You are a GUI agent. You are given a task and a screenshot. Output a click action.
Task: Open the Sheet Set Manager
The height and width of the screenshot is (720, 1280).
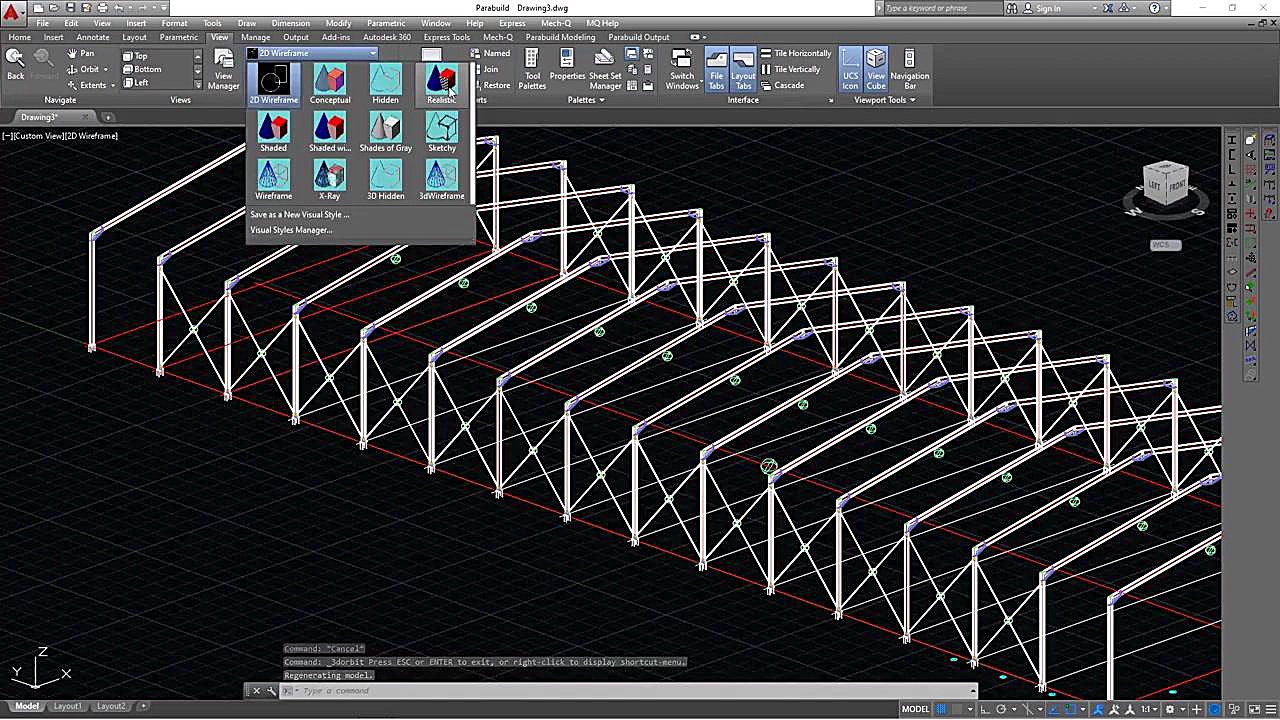point(605,69)
